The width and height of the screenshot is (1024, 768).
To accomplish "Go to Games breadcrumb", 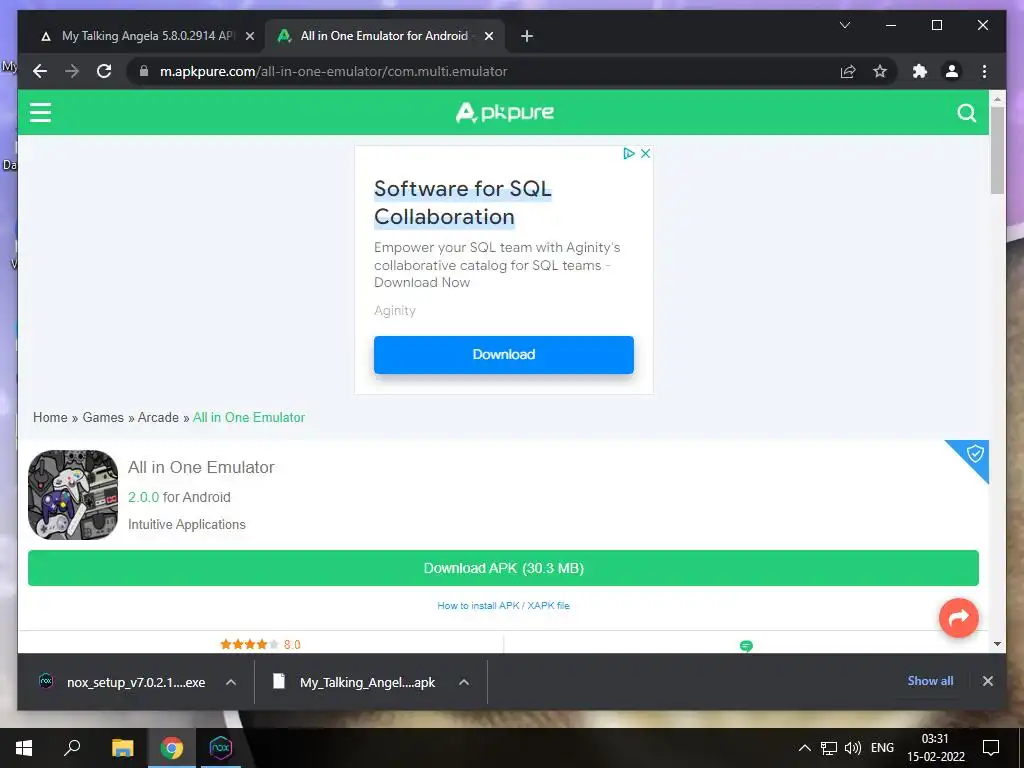I will pyautogui.click(x=103, y=417).
